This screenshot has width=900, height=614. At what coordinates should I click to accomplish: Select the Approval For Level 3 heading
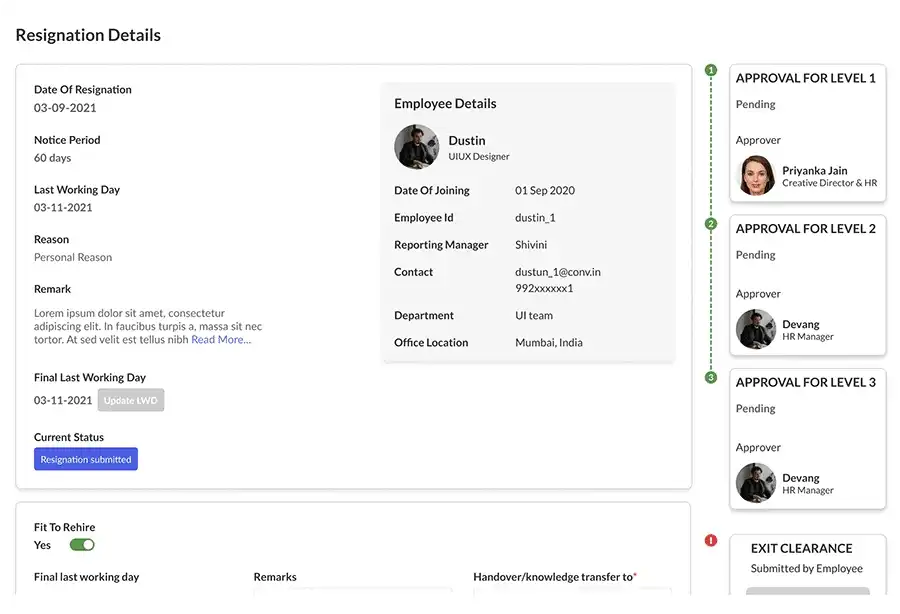pyautogui.click(x=805, y=382)
